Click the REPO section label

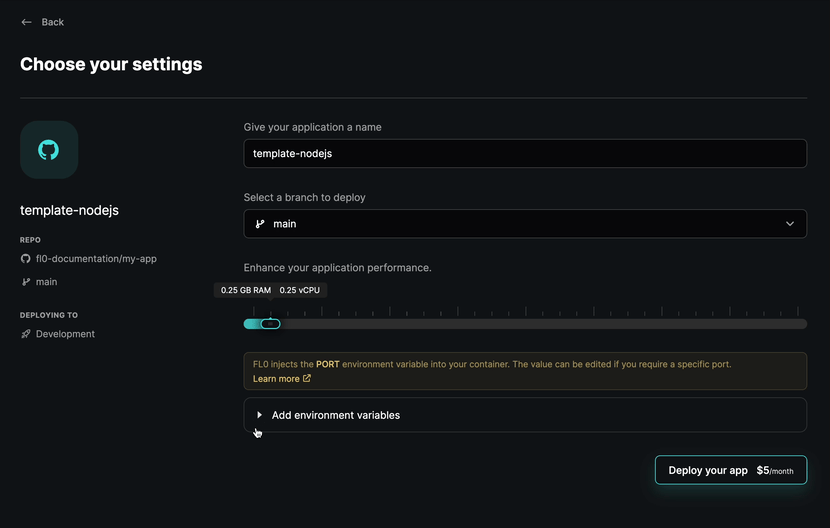[30, 240]
